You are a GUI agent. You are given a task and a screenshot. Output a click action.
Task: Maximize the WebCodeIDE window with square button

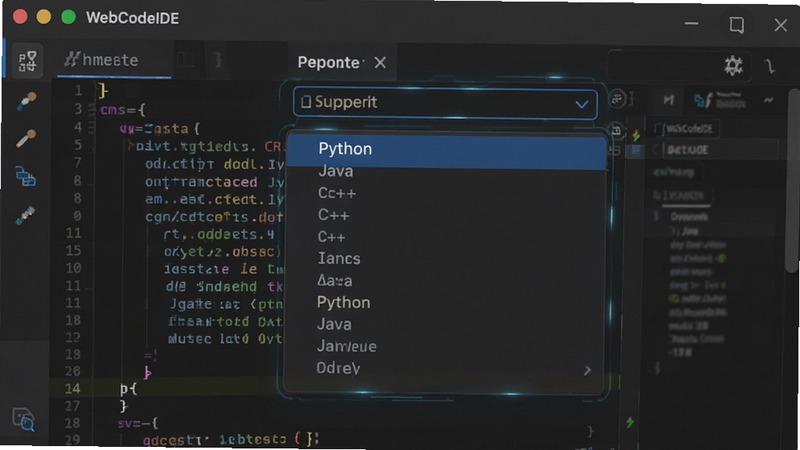pos(736,24)
